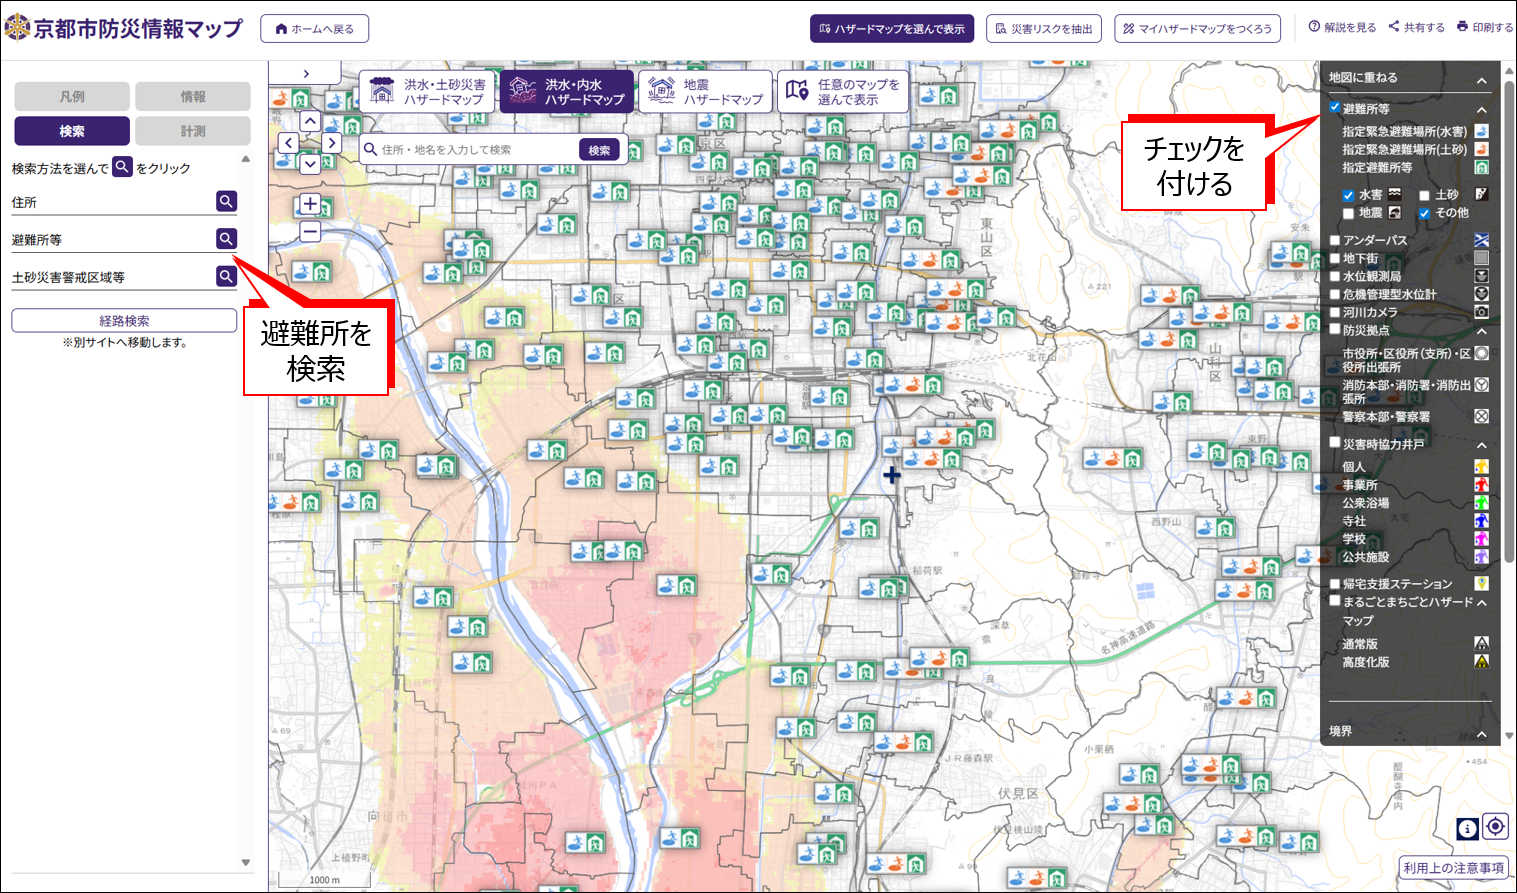Pan map left with arrow button
Image resolution: width=1517 pixels, height=893 pixels.
(x=289, y=143)
